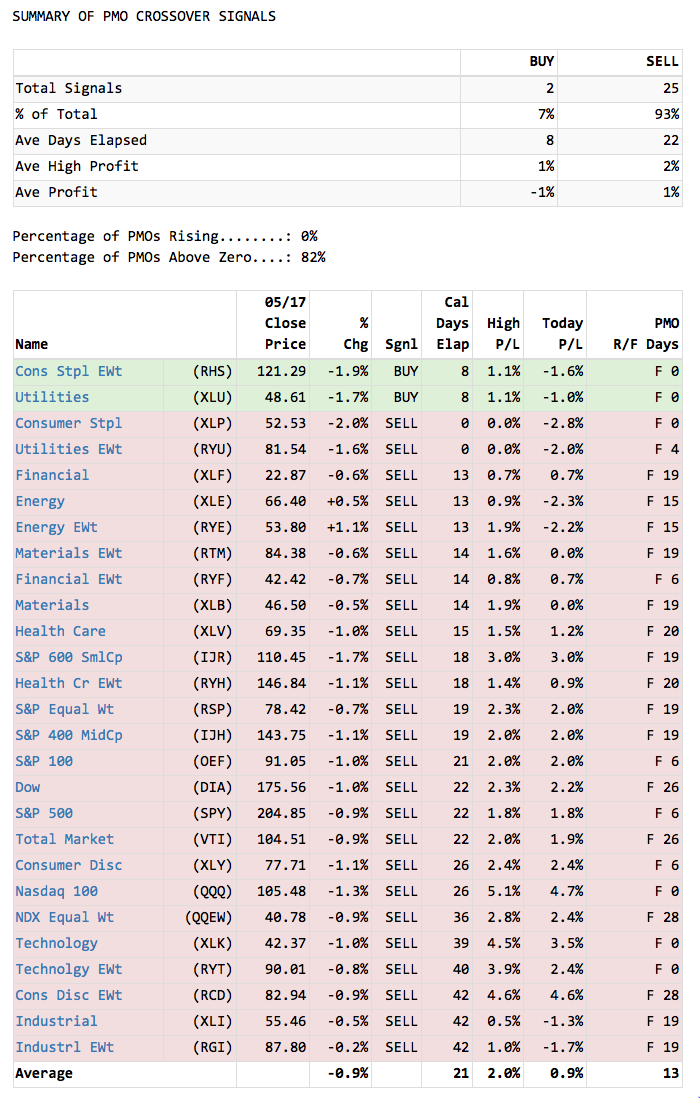Viewport: 700px width, 1098px height.
Task: Click the Sgnl column header
Action: click(x=401, y=344)
